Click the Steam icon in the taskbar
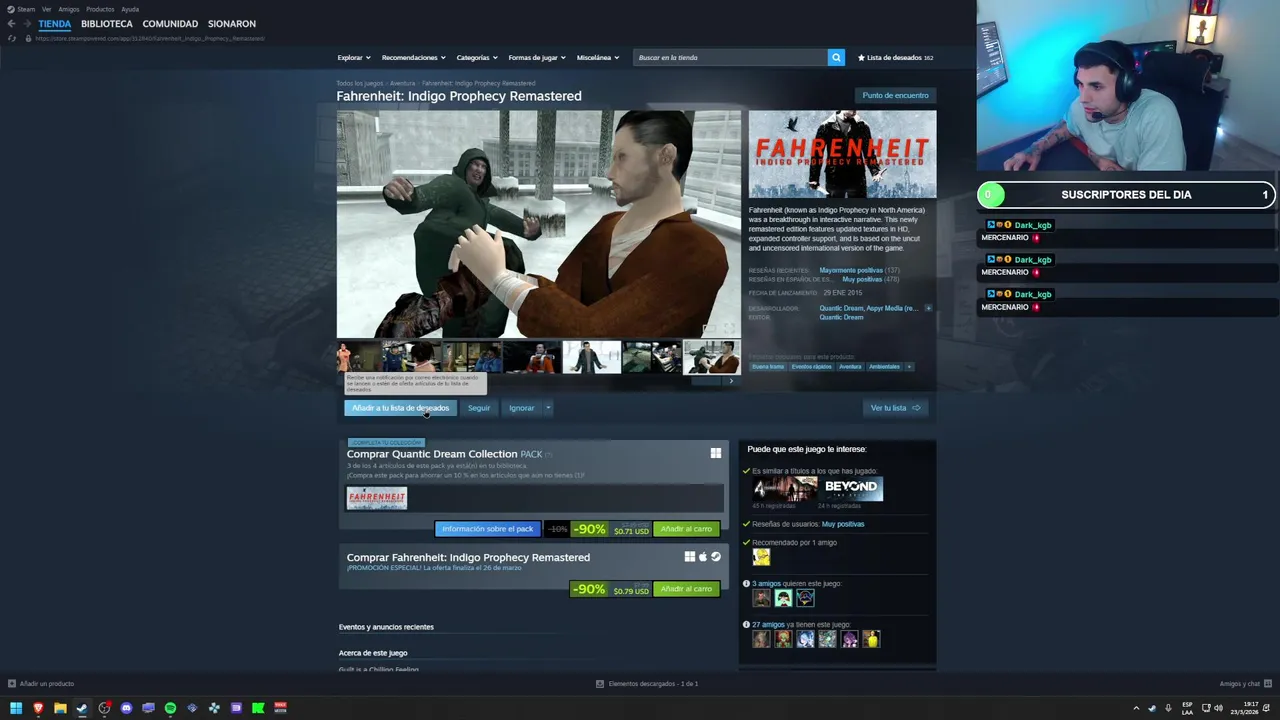Viewport: 1280px width, 720px height. [82, 708]
